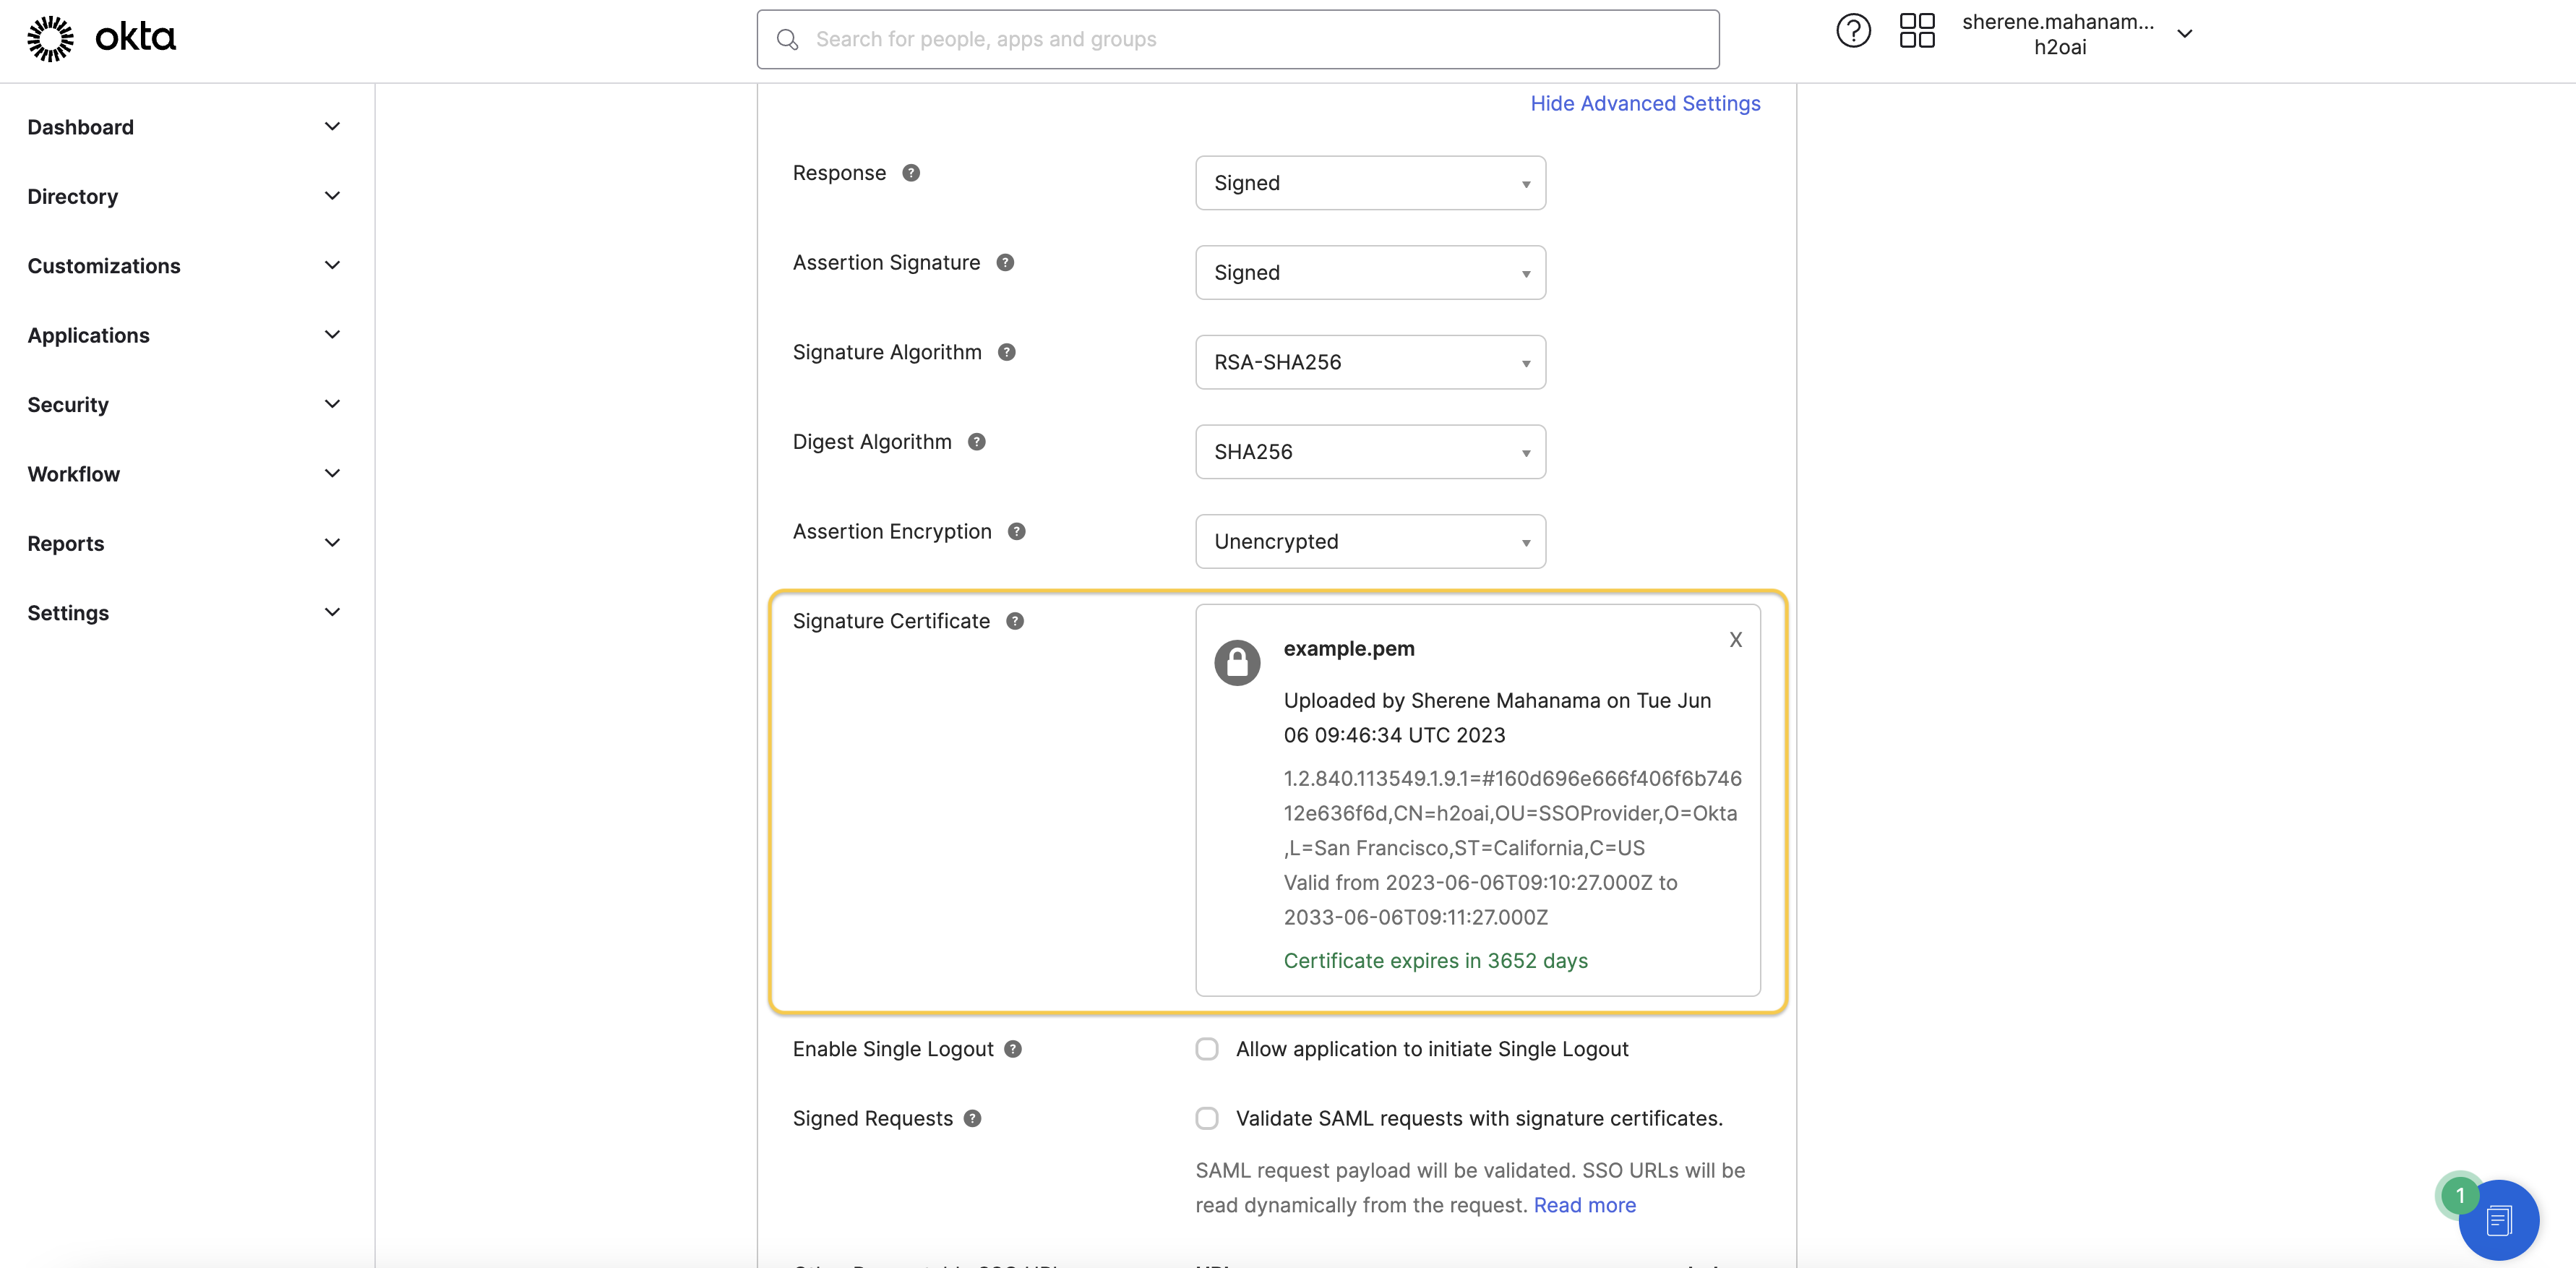Click the example.pem file name

click(x=1349, y=649)
